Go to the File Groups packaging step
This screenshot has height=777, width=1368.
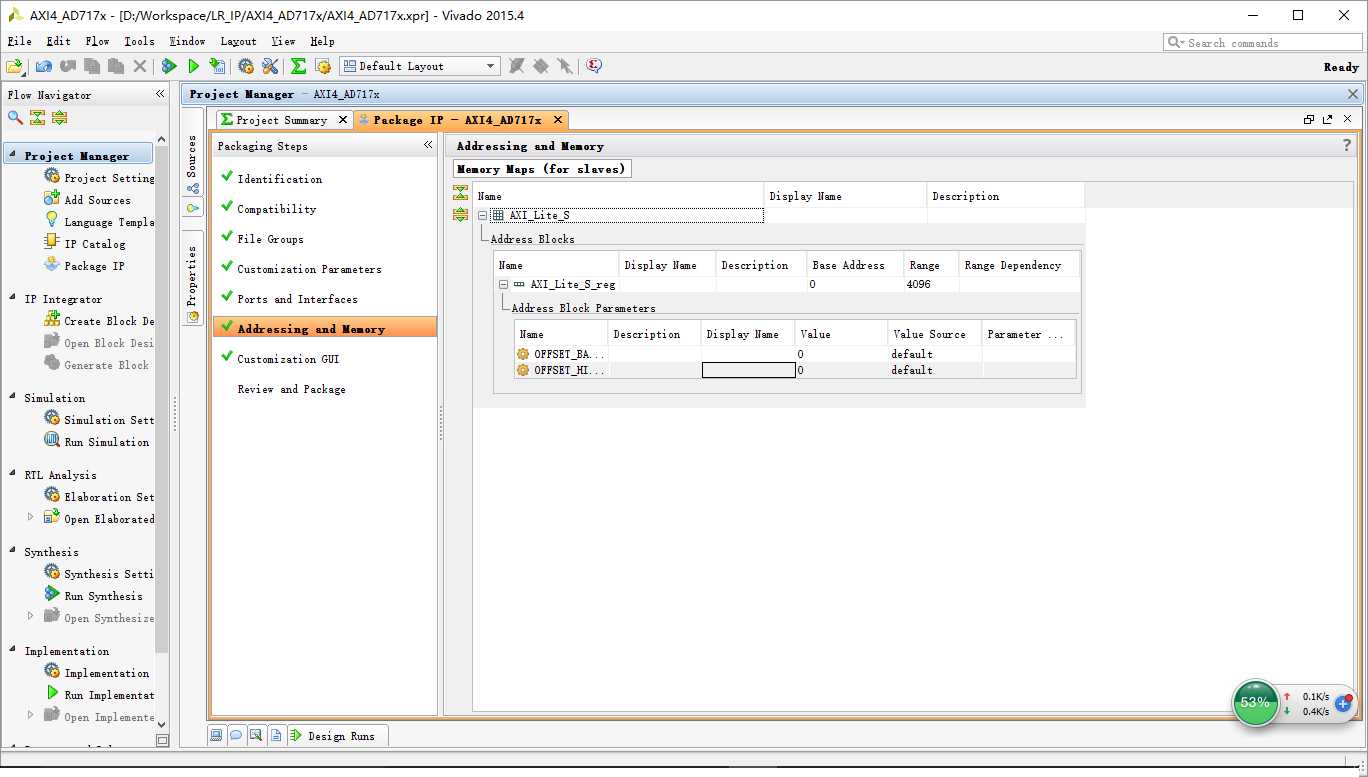tap(270, 239)
